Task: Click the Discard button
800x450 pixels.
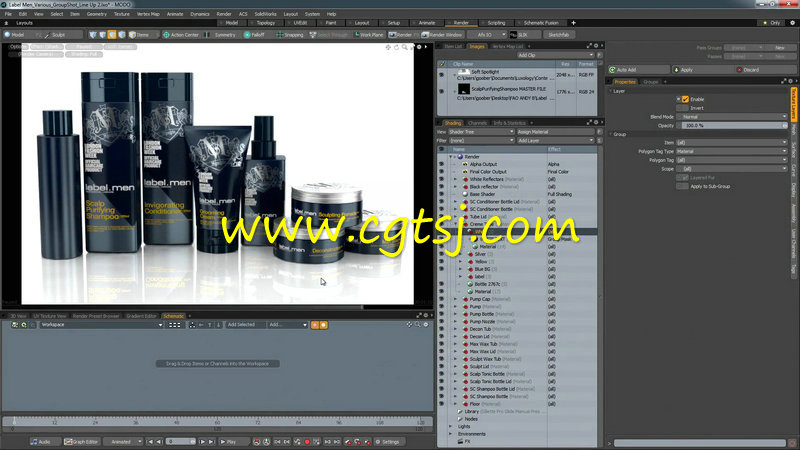Action: pos(765,70)
